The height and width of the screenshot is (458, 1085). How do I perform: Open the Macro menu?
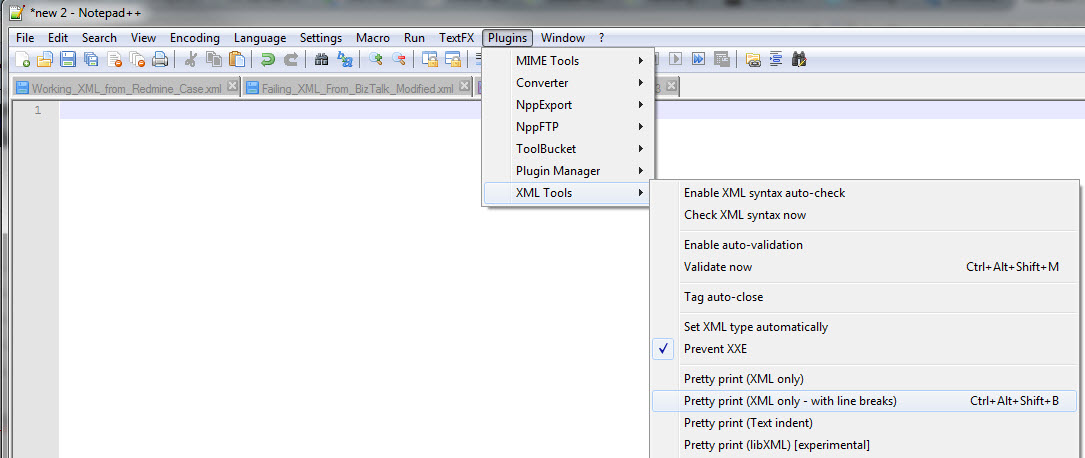(373, 38)
